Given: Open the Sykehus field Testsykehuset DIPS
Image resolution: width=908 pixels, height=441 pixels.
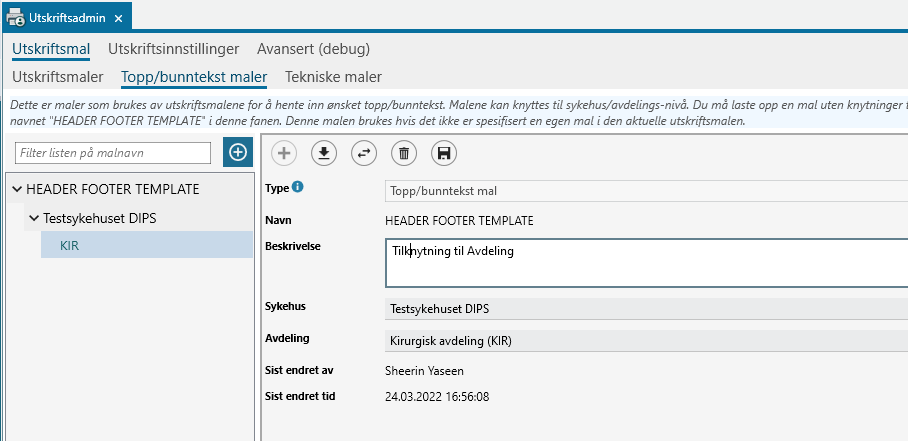Looking at the screenshot, I should [x=646, y=308].
